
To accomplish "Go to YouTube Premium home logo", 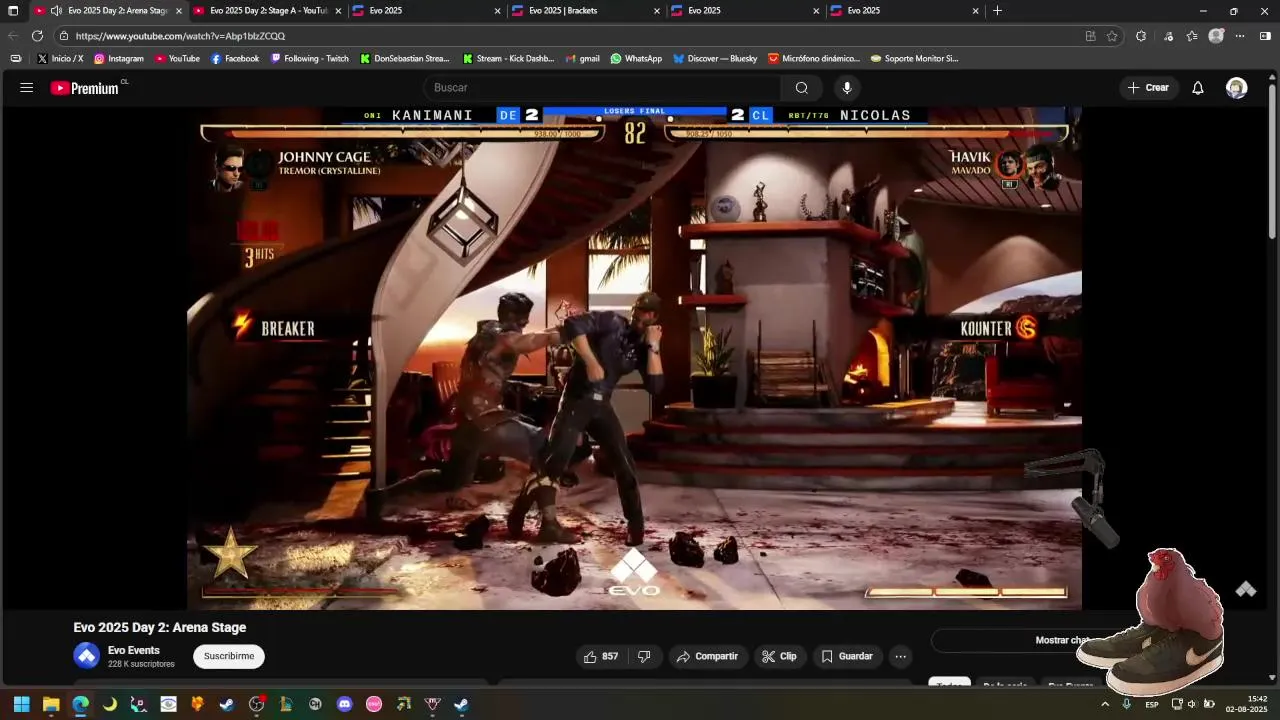I will [x=85, y=88].
